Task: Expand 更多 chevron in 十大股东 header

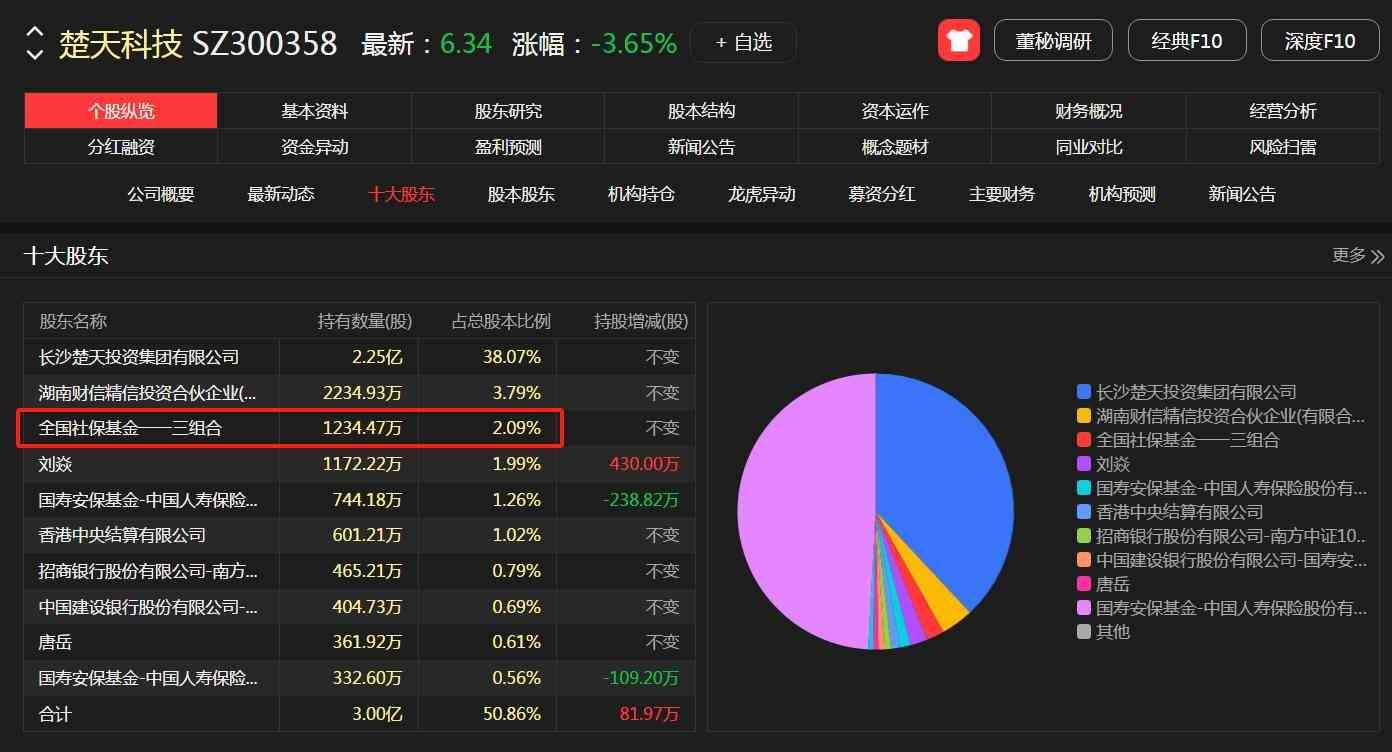Action: point(1377,256)
